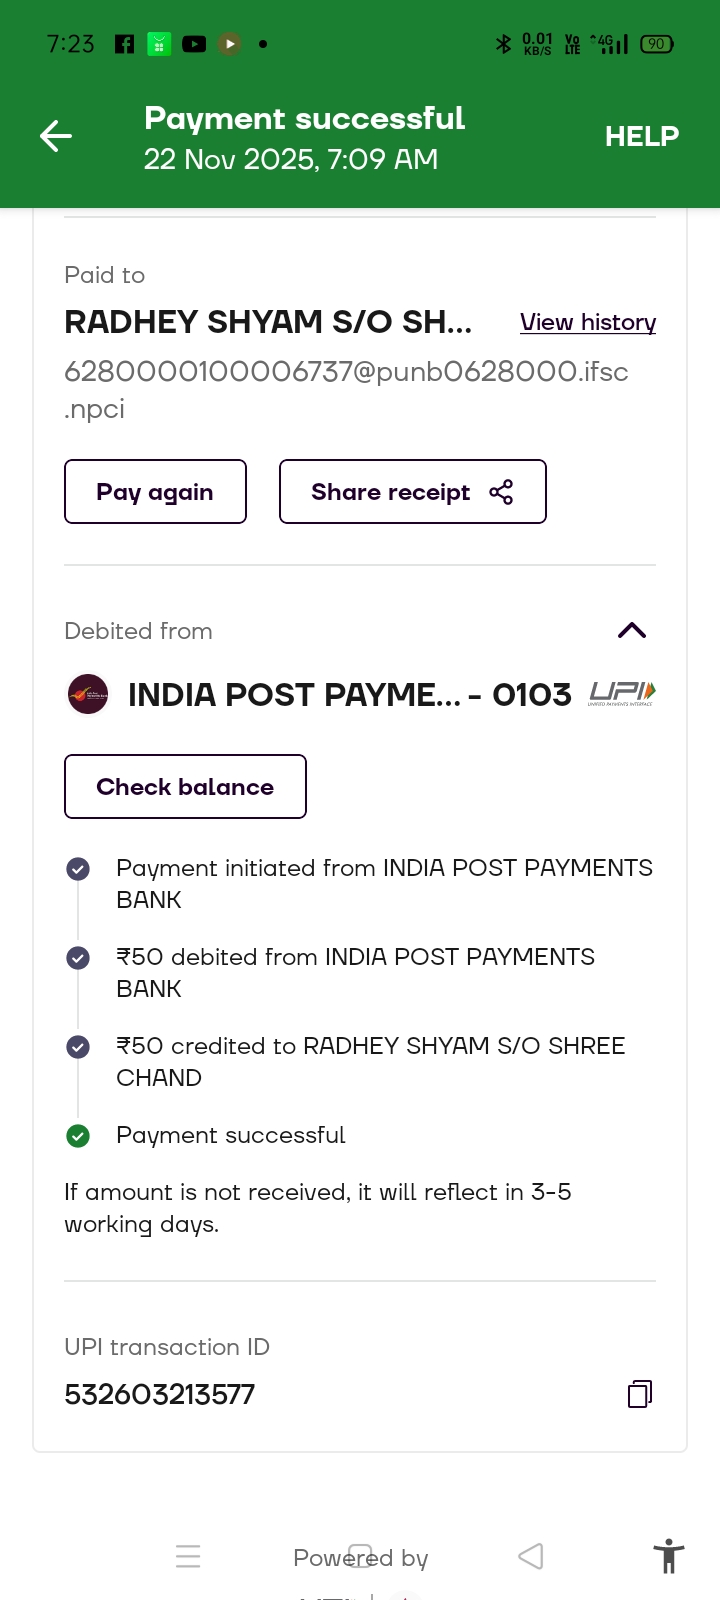
Task: Tap the UPI logo icon
Action: pyautogui.click(x=622, y=693)
